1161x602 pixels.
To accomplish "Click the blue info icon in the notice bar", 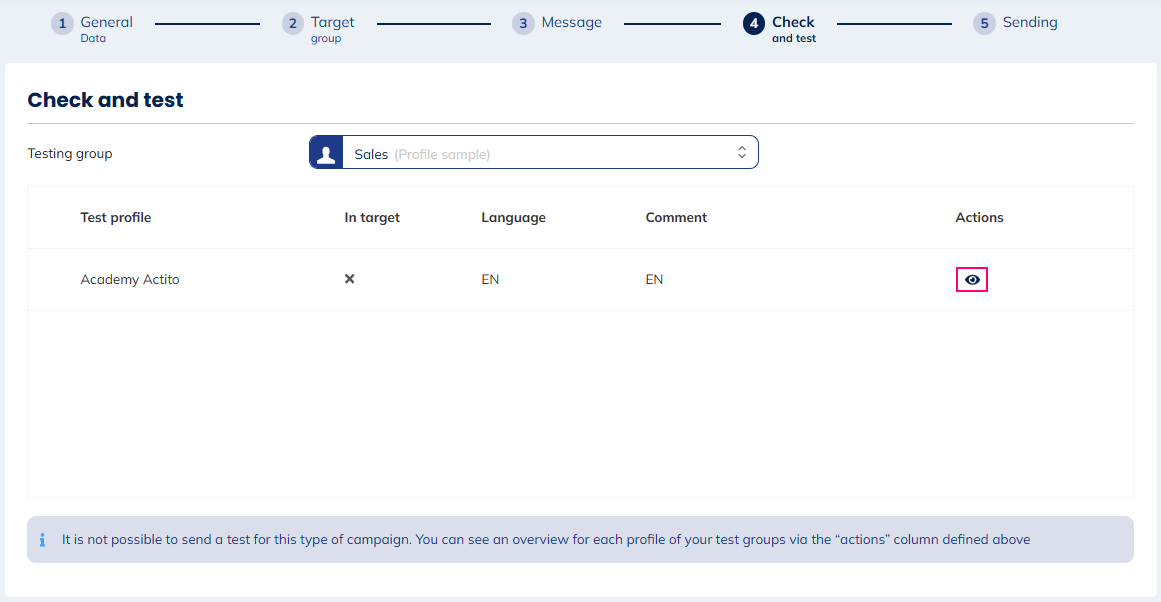I will (x=43, y=540).
